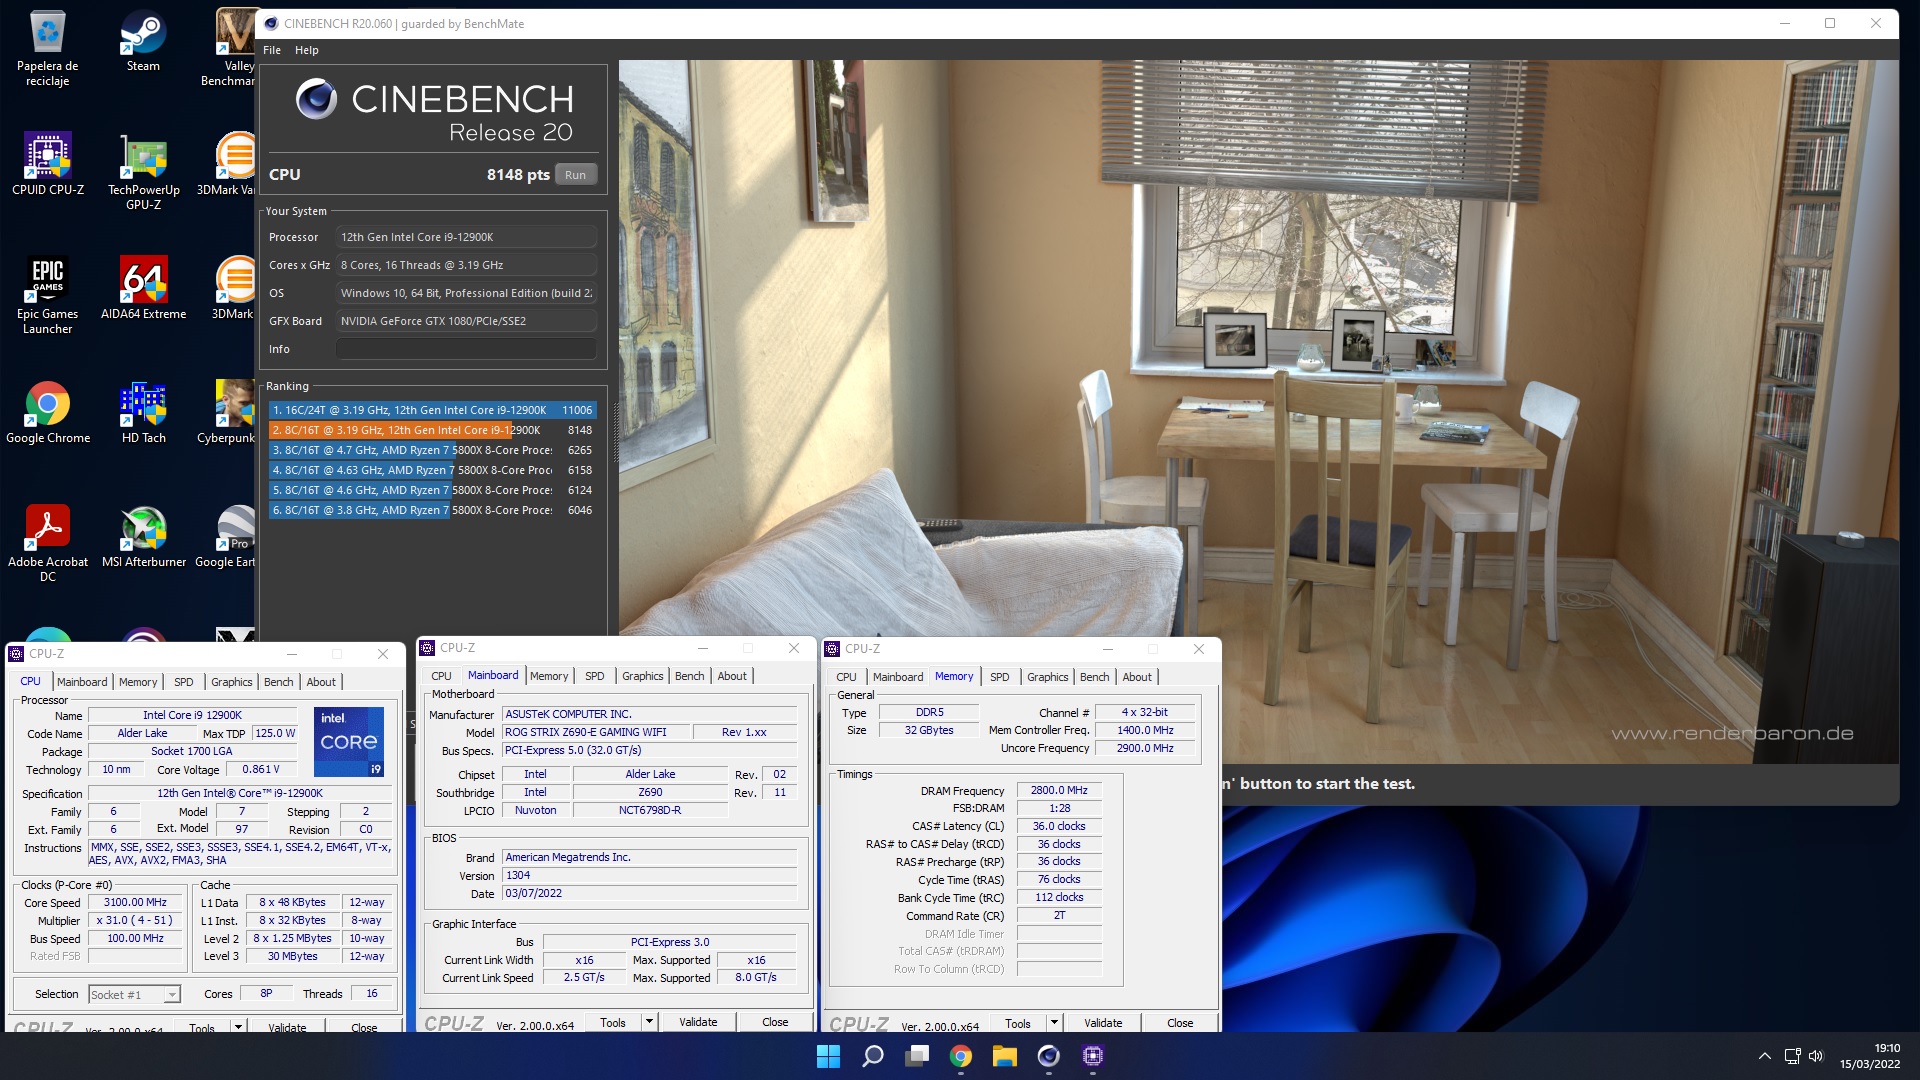The height and width of the screenshot is (1080, 1920).
Task: Expand Tools dropdown arrow in right CPU-Z
Action: pos(1054,1023)
